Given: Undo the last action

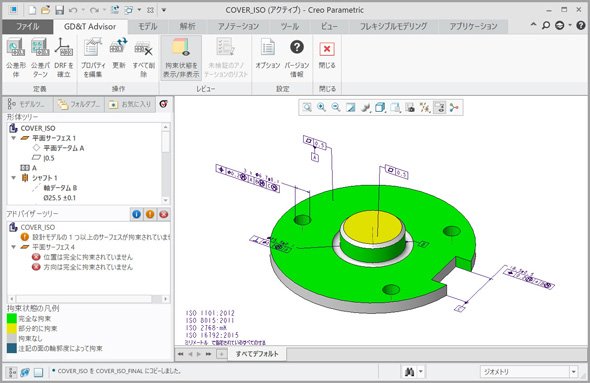Looking at the screenshot, I should tap(73, 10).
